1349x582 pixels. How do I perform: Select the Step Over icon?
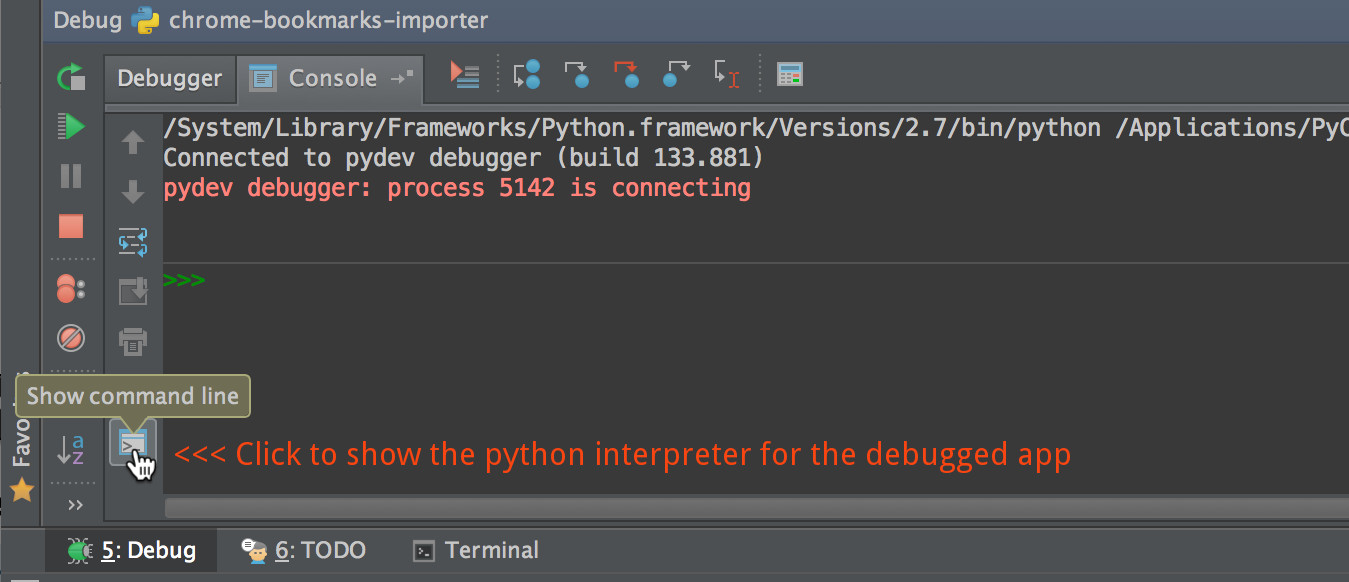pos(527,74)
